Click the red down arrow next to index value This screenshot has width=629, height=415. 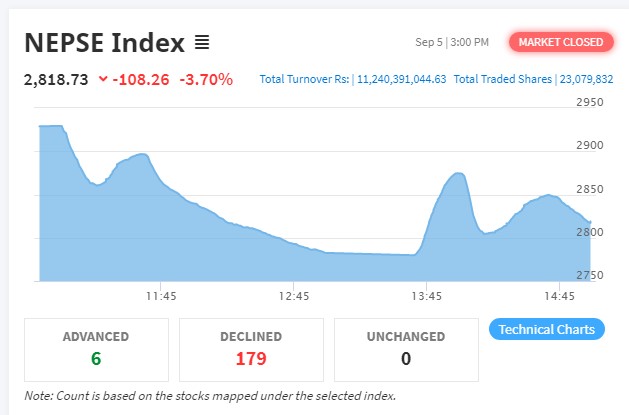103,79
